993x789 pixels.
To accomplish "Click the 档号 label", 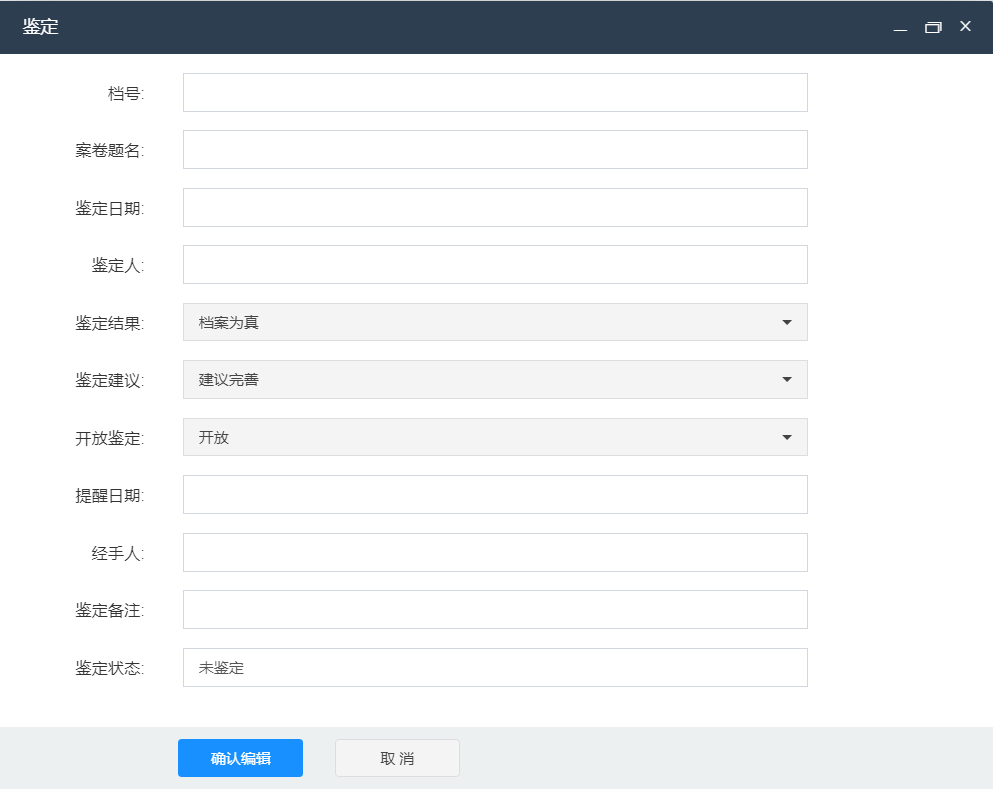I will pyautogui.click(x=126, y=93).
